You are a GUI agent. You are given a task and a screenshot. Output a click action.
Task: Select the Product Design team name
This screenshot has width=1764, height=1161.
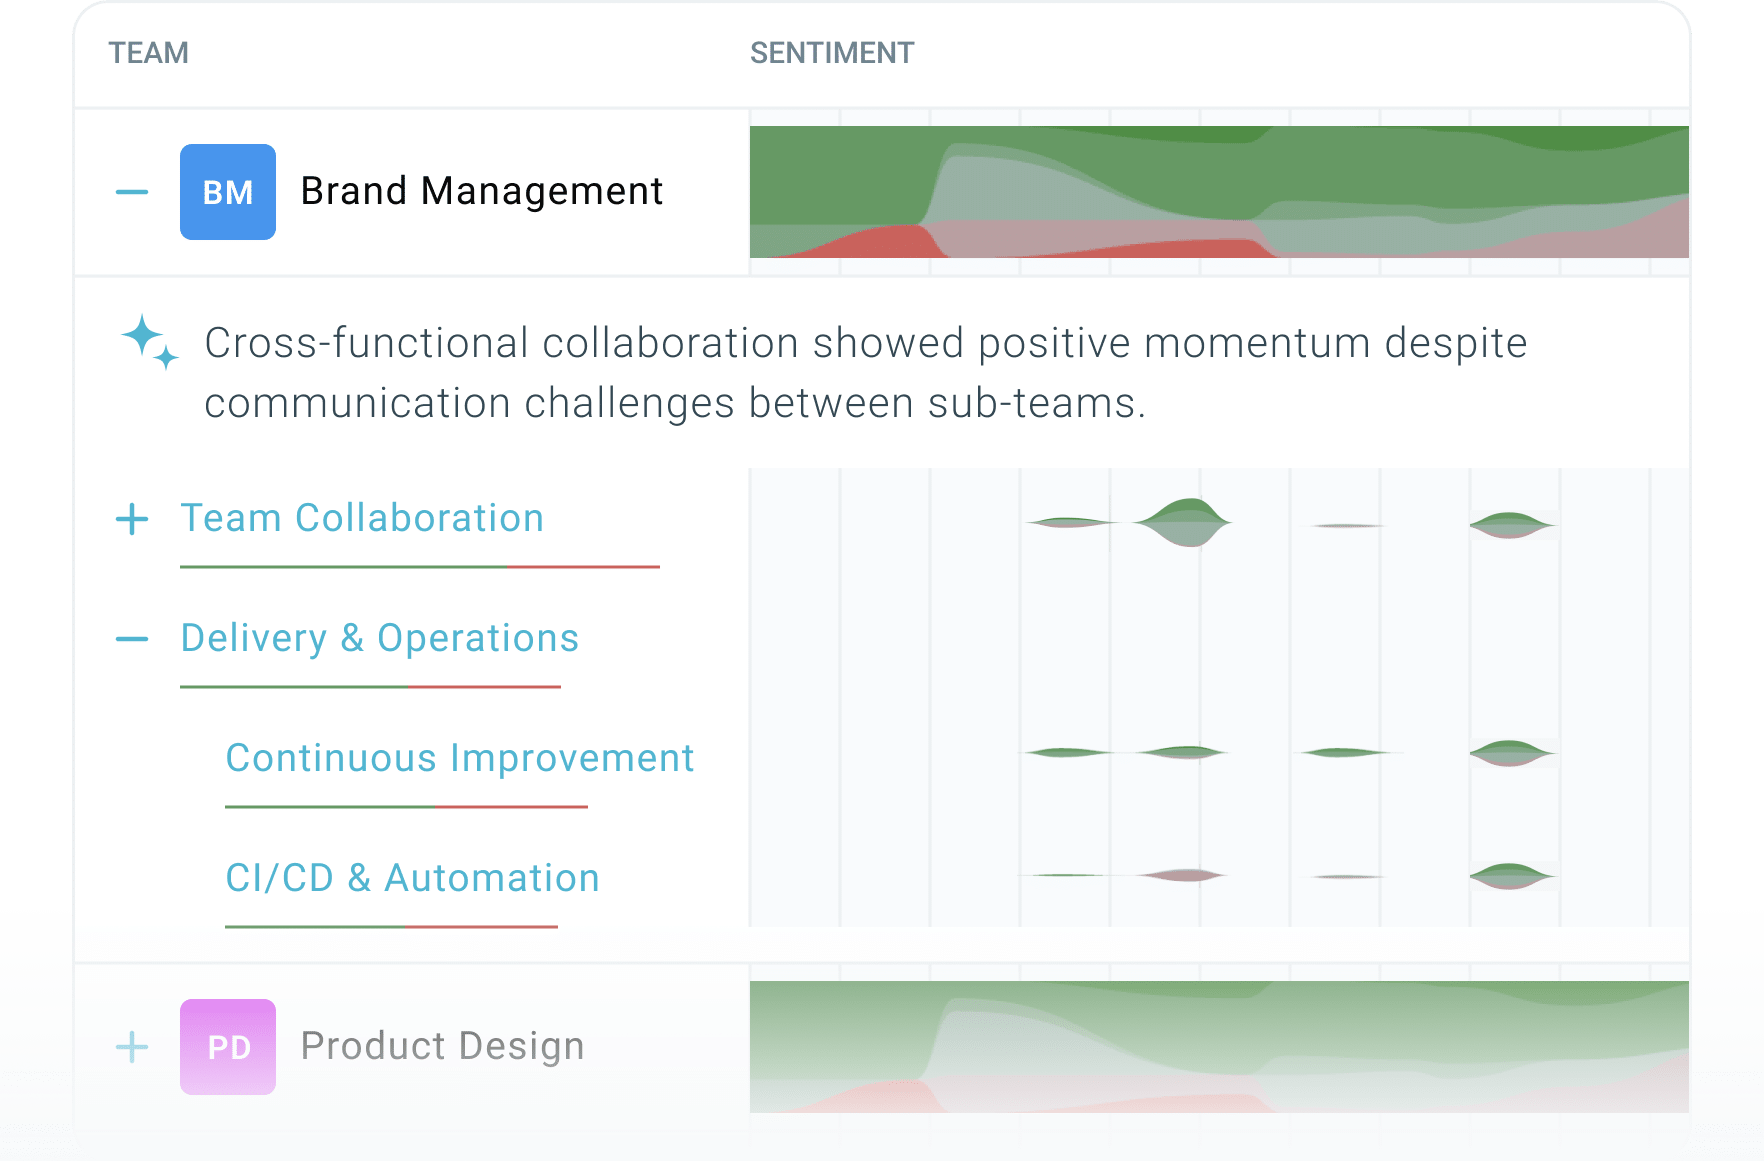442,1046
